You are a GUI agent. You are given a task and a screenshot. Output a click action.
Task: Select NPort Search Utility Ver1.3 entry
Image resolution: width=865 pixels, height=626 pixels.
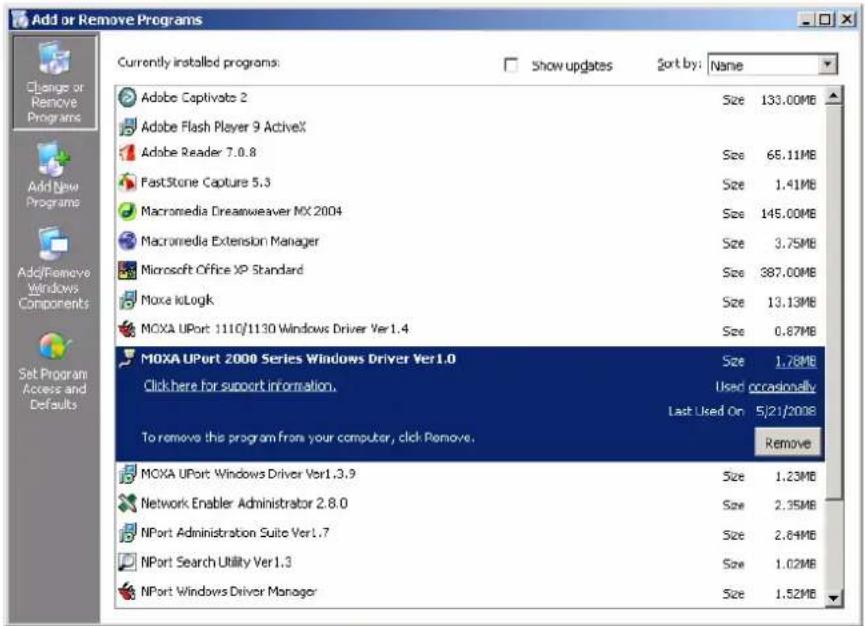click(469, 563)
